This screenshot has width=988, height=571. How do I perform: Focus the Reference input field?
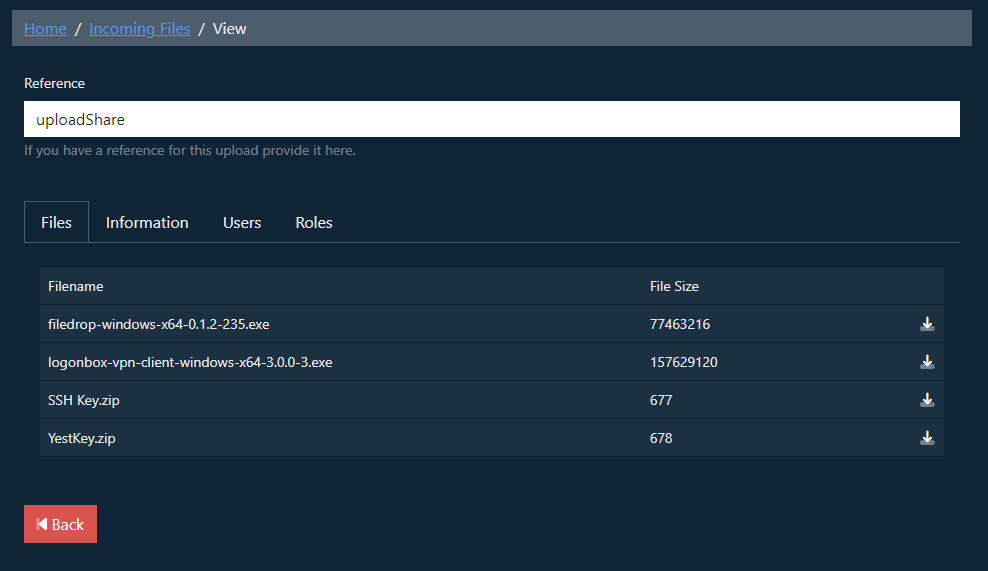tap(491, 119)
